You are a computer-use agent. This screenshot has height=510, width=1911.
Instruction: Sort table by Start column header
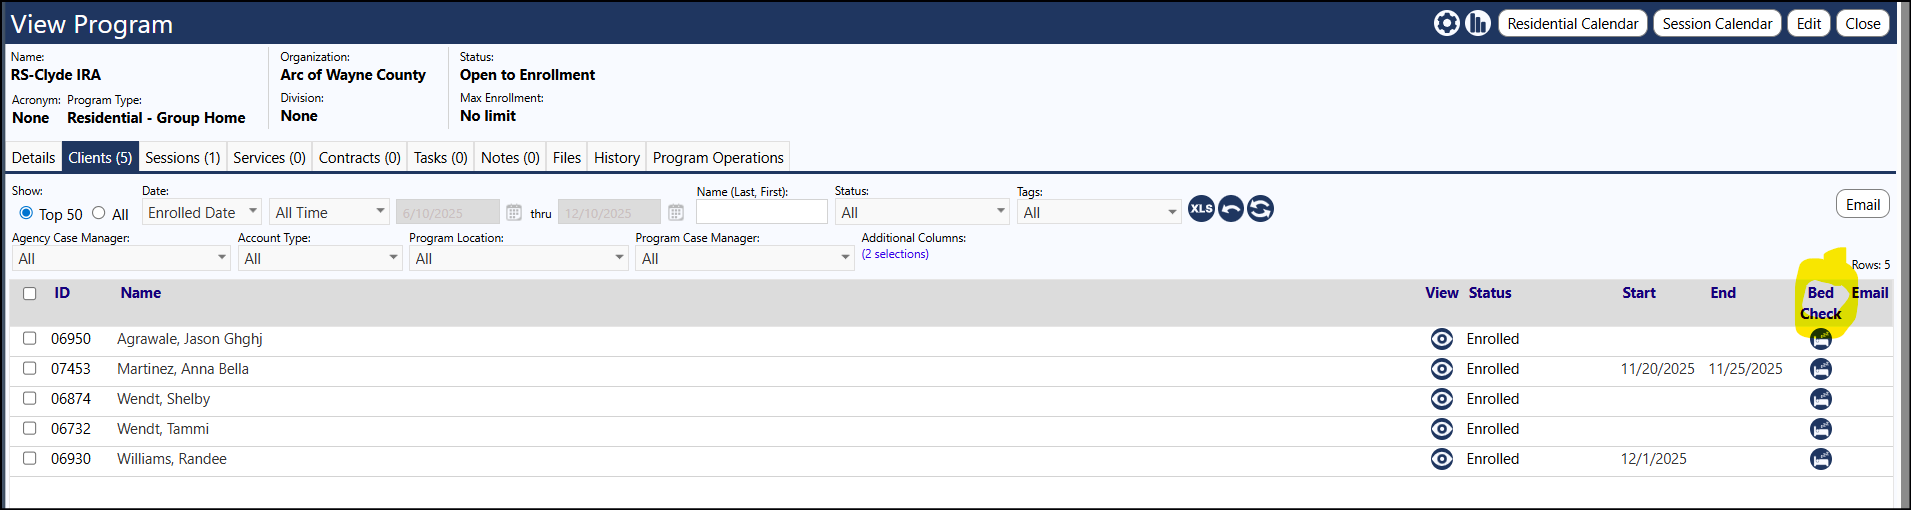1639,293
